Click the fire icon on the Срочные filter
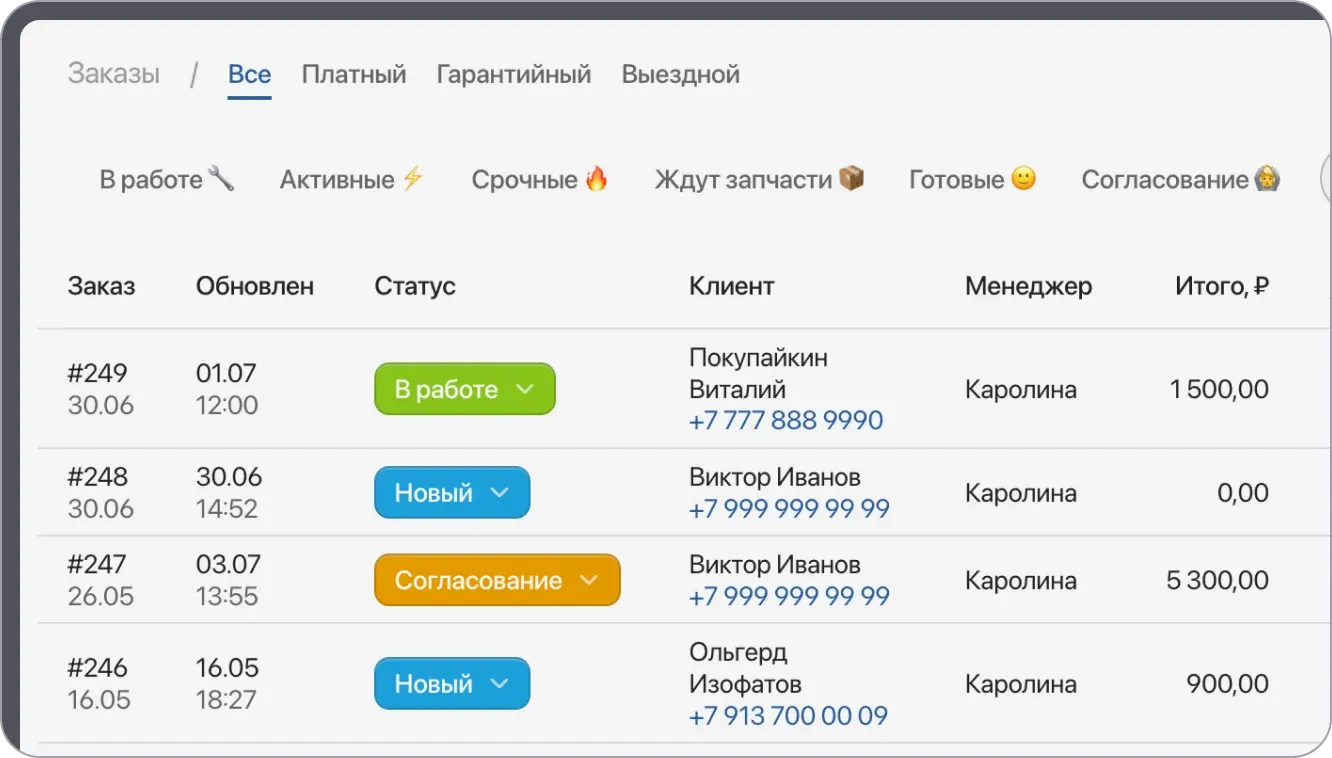Image resolution: width=1332 pixels, height=758 pixels. pyautogui.click(x=597, y=178)
